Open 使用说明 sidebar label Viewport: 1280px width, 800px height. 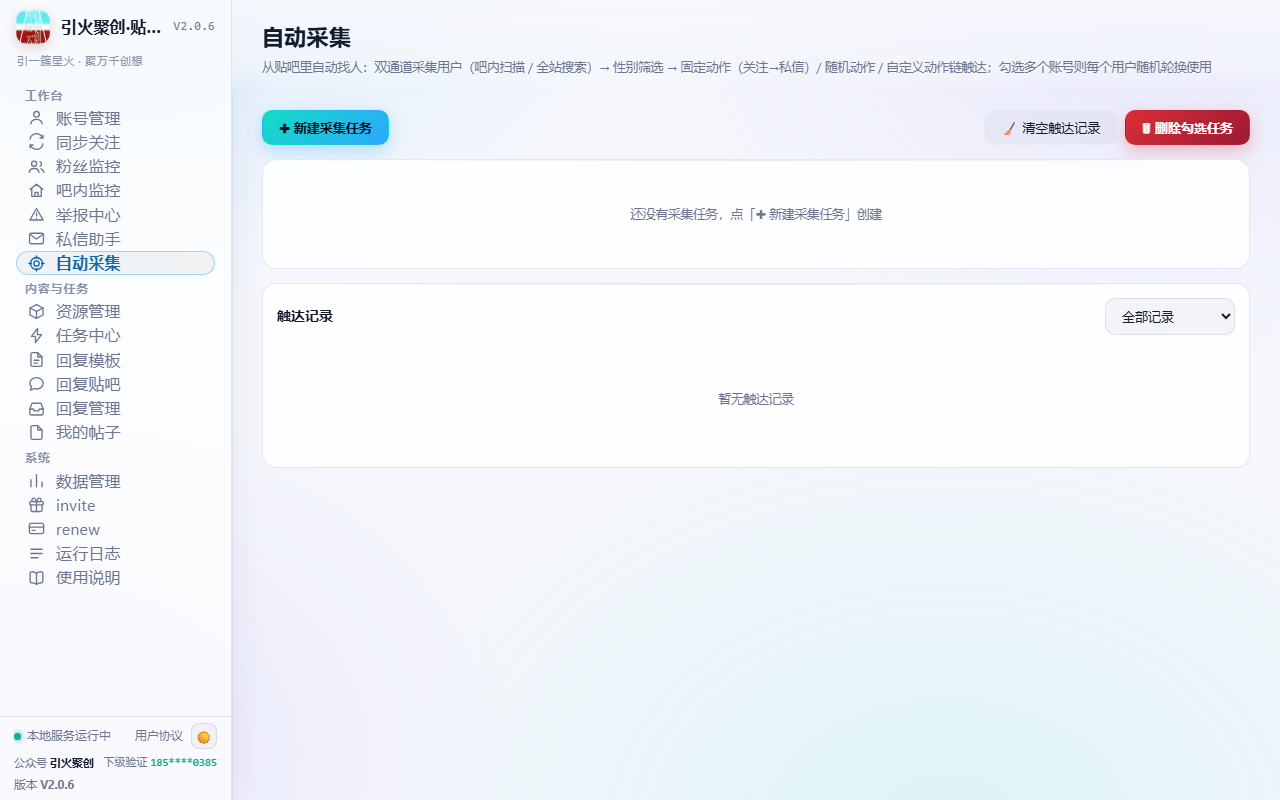coord(88,577)
